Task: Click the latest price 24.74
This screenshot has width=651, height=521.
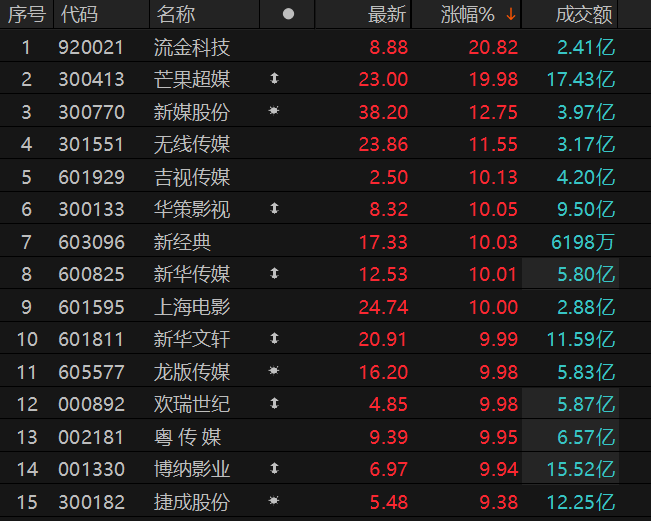Action: coord(383,307)
